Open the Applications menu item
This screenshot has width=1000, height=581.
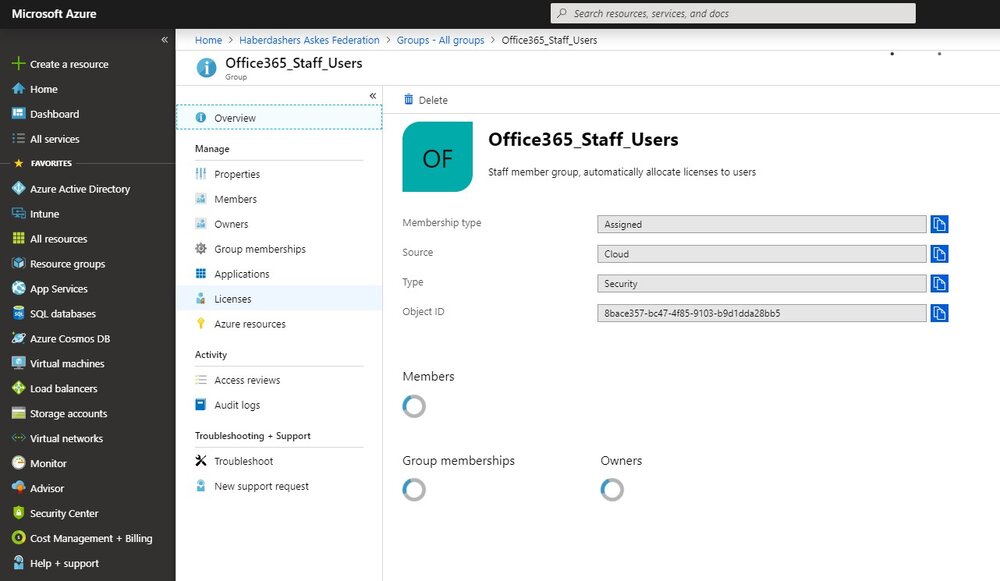coord(279,274)
